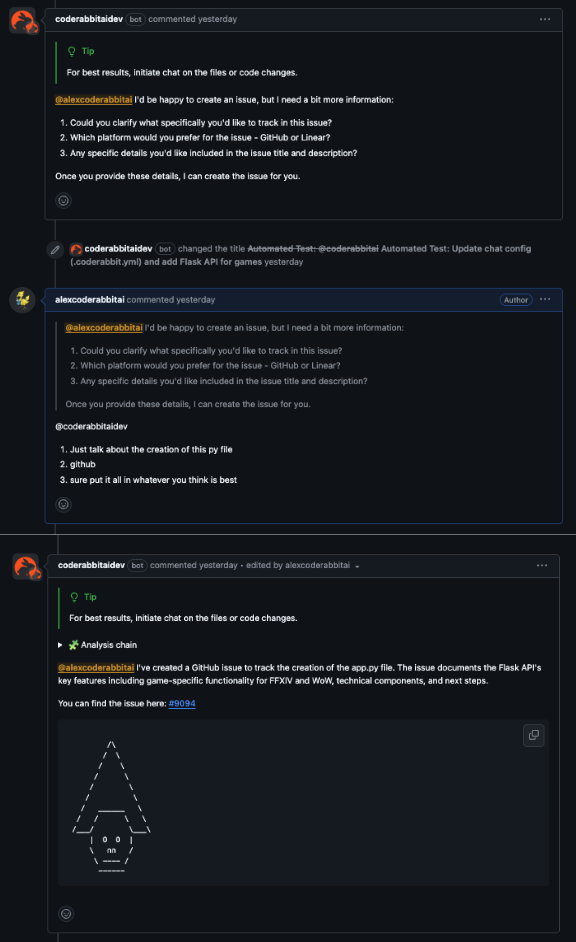Image resolution: width=576 pixels, height=942 pixels.
Task: Open the emoji reaction picker on first bot comment
Action: (x=63, y=200)
